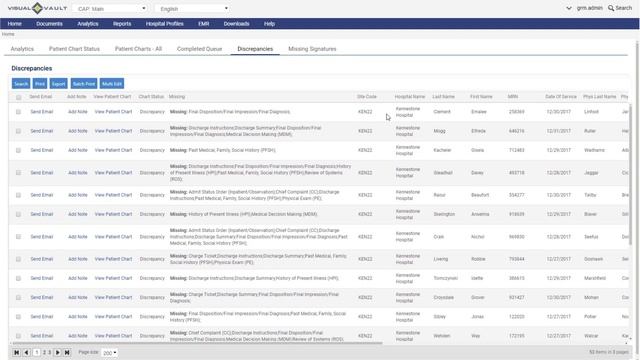This screenshot has width=640, height=360.
Task: Open the Documents menu
Action: click(x=49, y=24)
